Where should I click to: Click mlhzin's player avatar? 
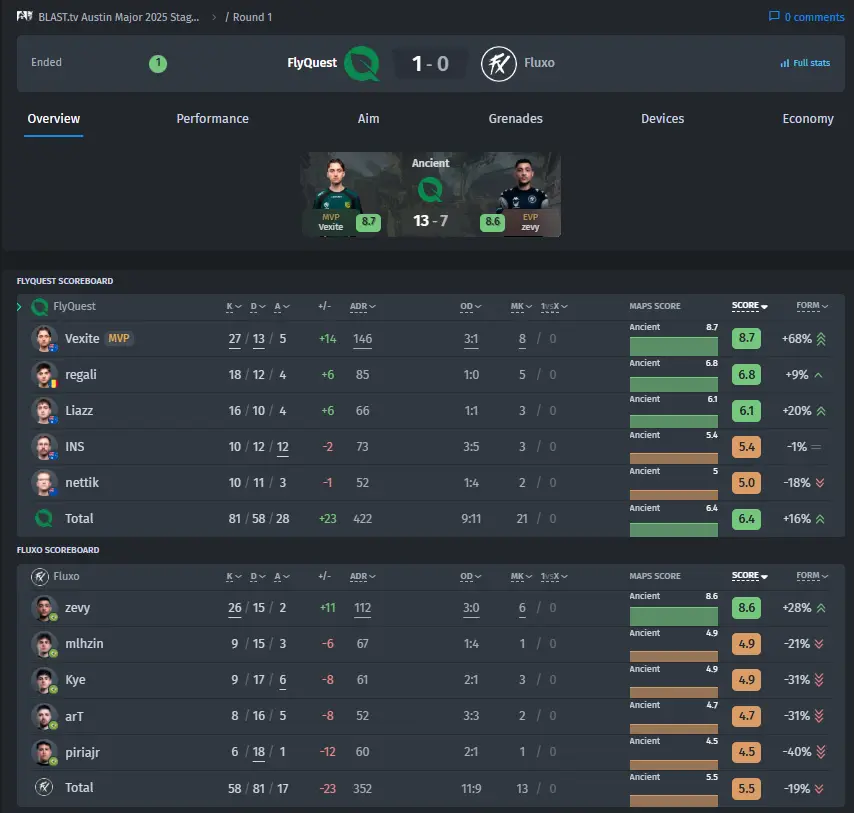44,644
